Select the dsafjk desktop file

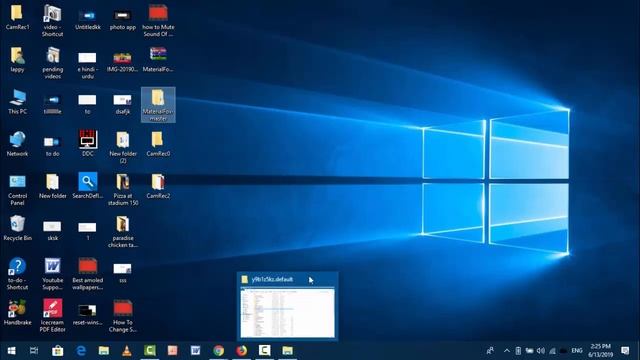pyautogui.click(x=122, y=104)
